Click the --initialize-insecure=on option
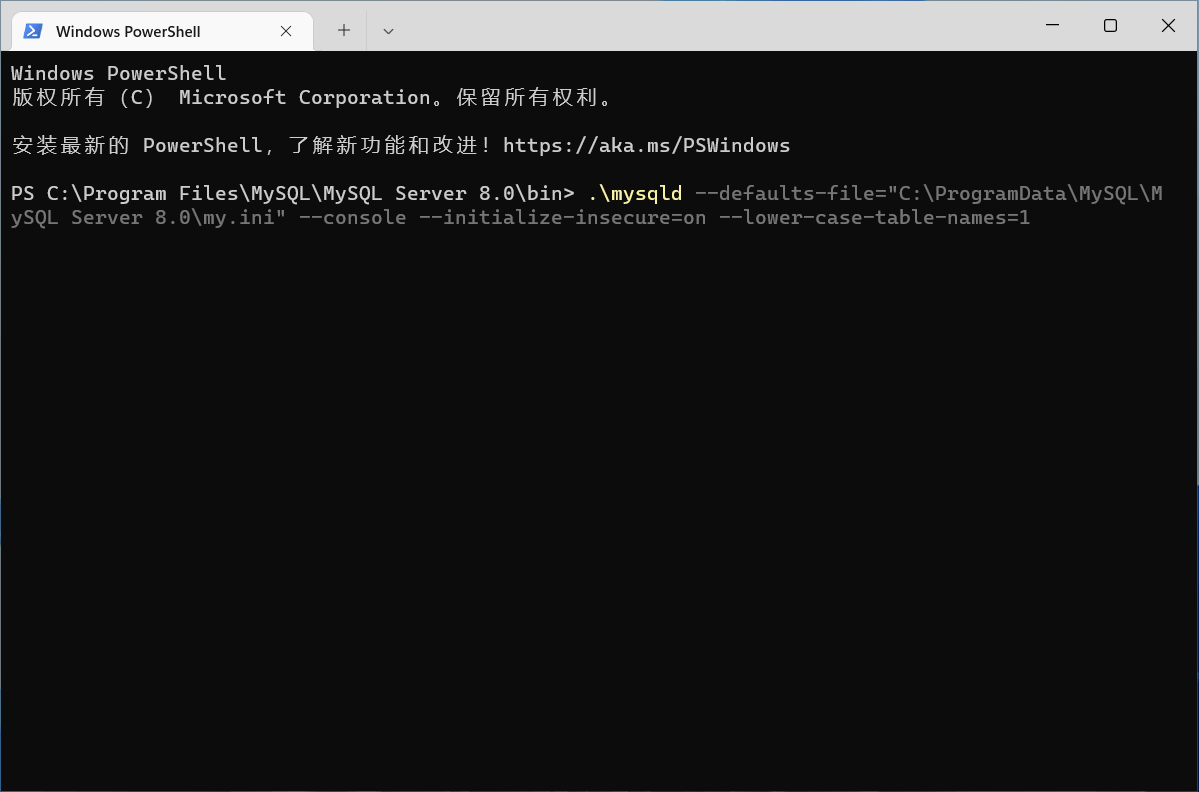 562,218
